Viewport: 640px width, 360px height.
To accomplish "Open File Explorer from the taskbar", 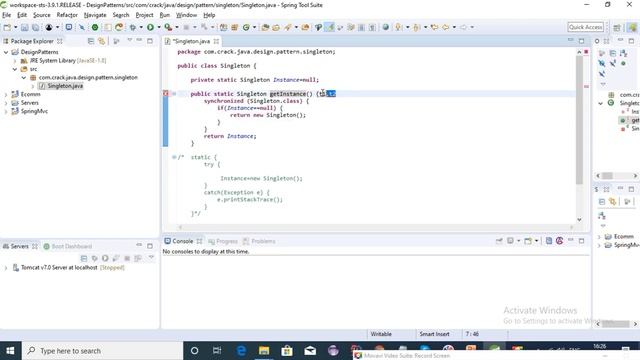I will click(x=264, y=351).
